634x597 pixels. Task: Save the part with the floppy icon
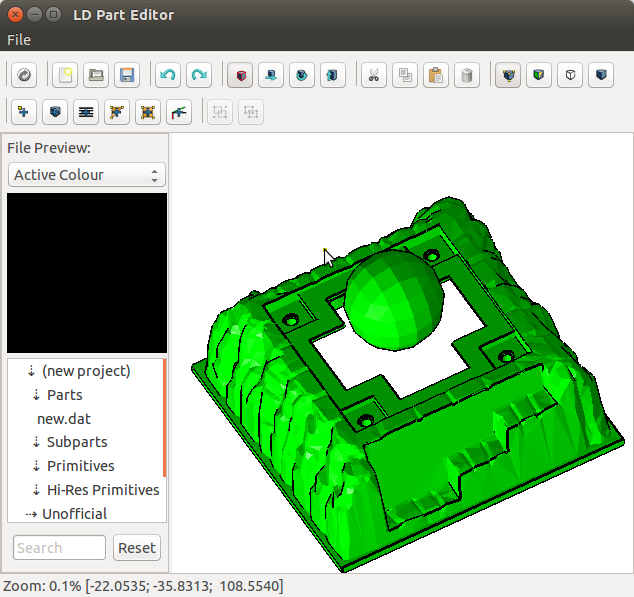pyautogui.click(x=127, y=75)
